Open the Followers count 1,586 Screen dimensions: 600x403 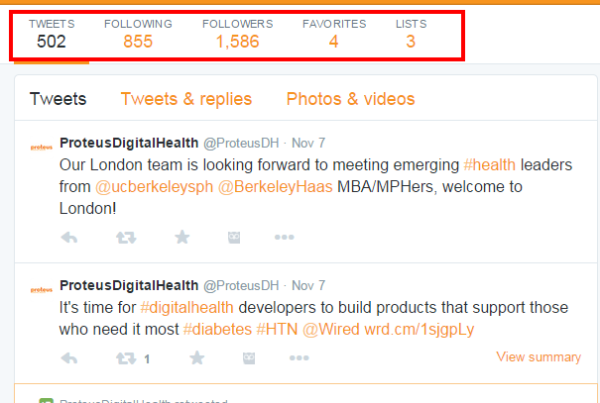pyautogui.click(x=238, y=34)
